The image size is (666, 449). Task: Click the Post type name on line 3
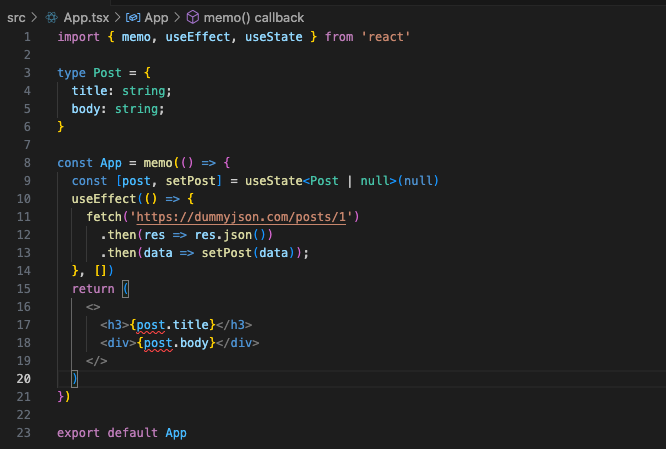(107, 73)
